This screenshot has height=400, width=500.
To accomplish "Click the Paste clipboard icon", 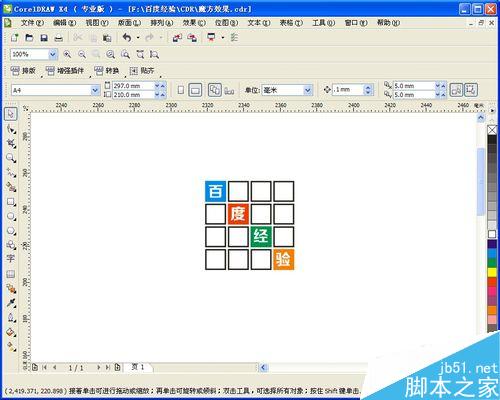I will coord(107,38).
